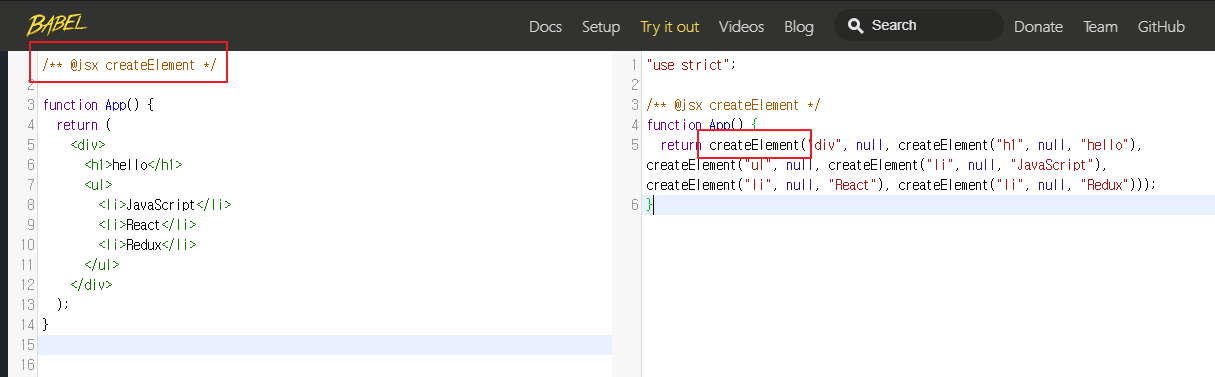Click 'return createElement("div"' in output

pyautogui.click(x=751, y=145)
